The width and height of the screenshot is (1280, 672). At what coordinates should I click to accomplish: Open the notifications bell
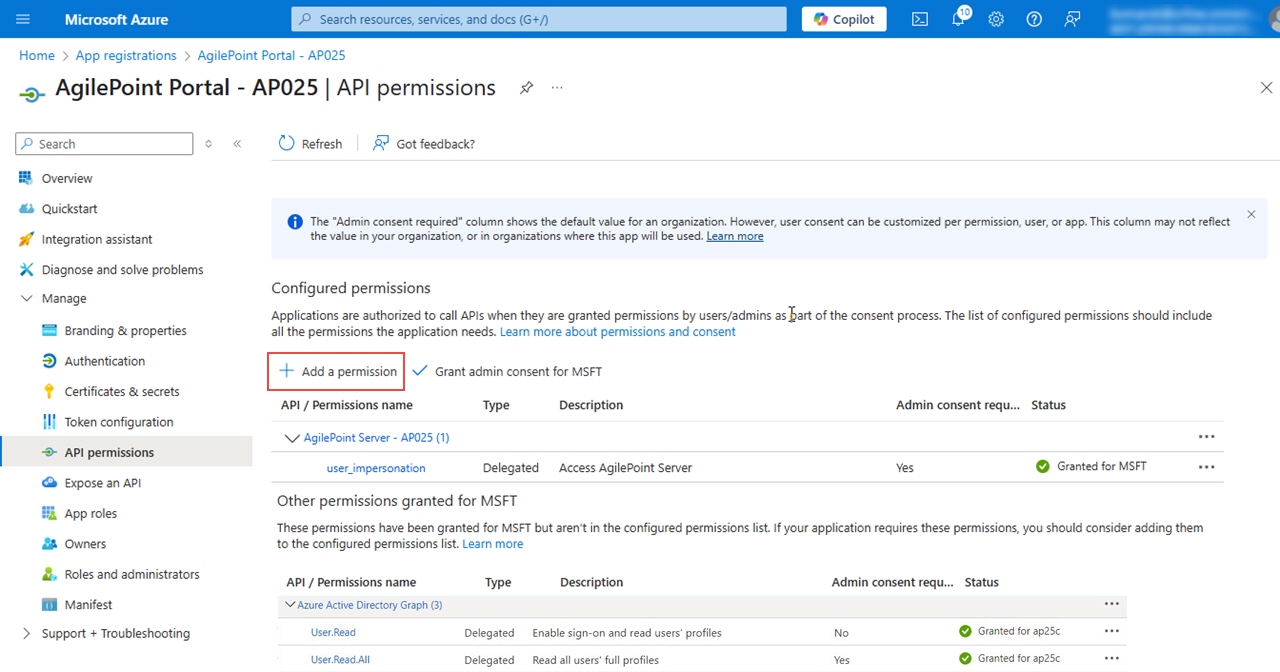pos(958,19)
